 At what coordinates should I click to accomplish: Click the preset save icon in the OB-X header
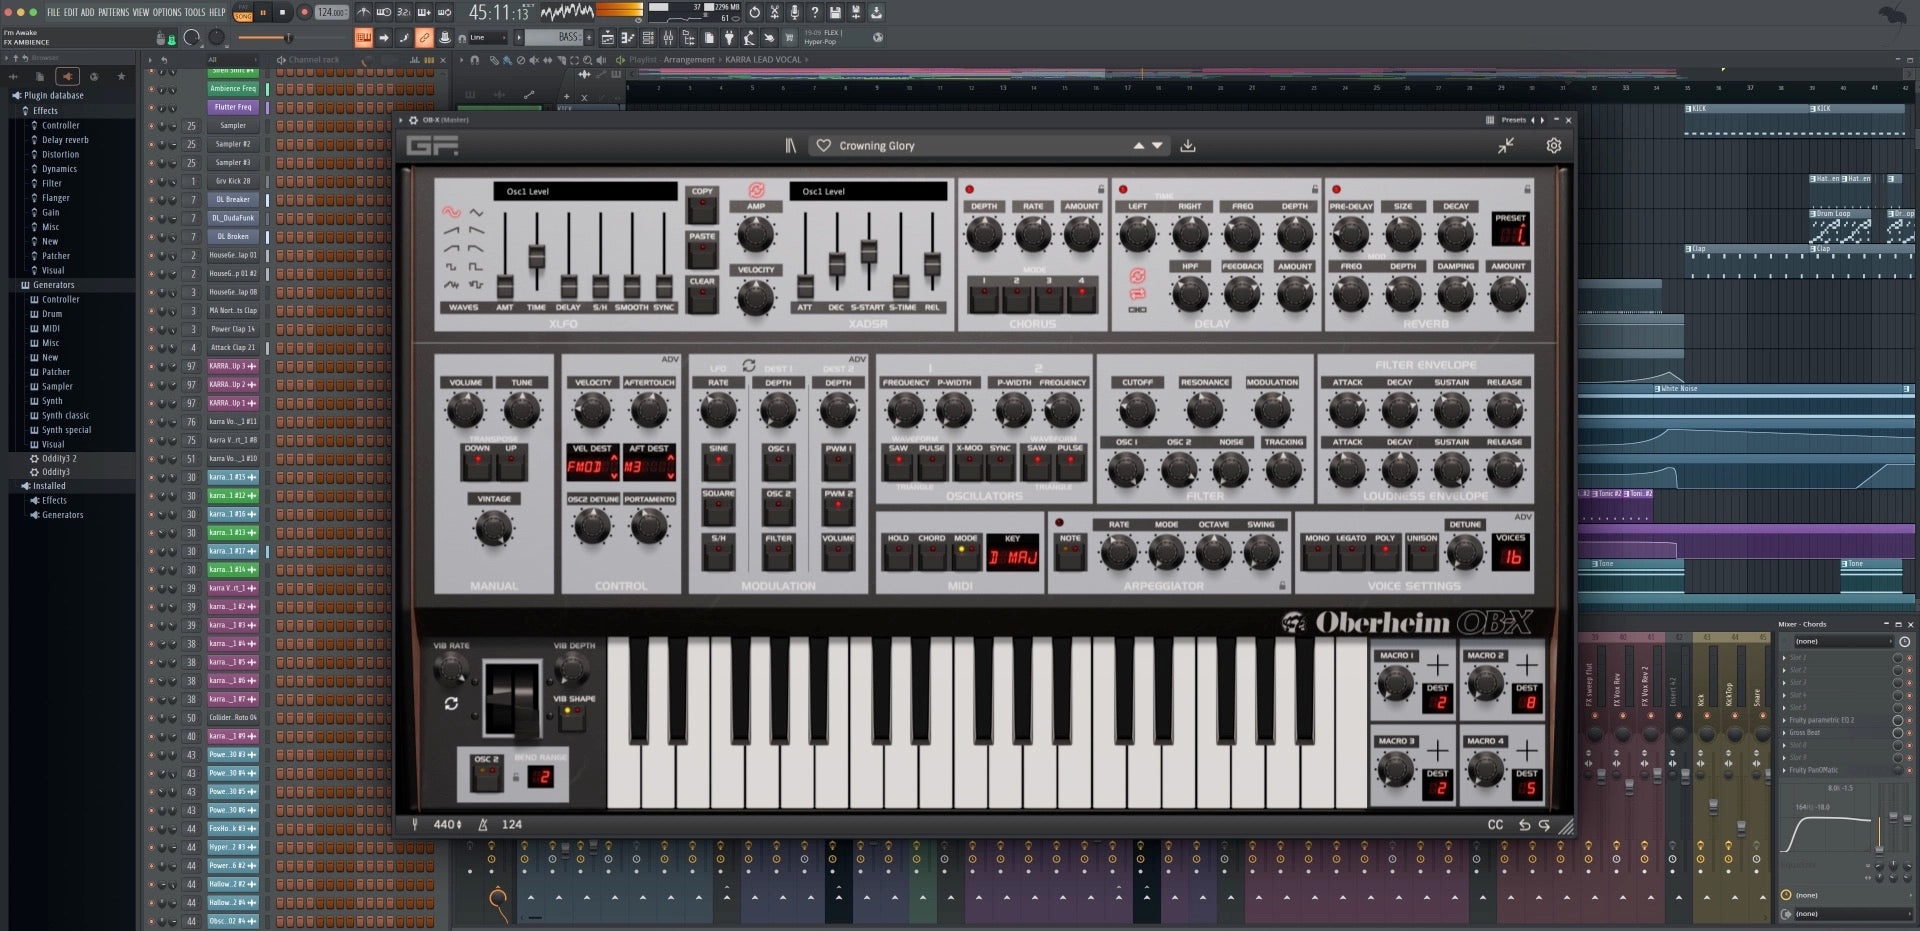click(x=1189, y=145)
